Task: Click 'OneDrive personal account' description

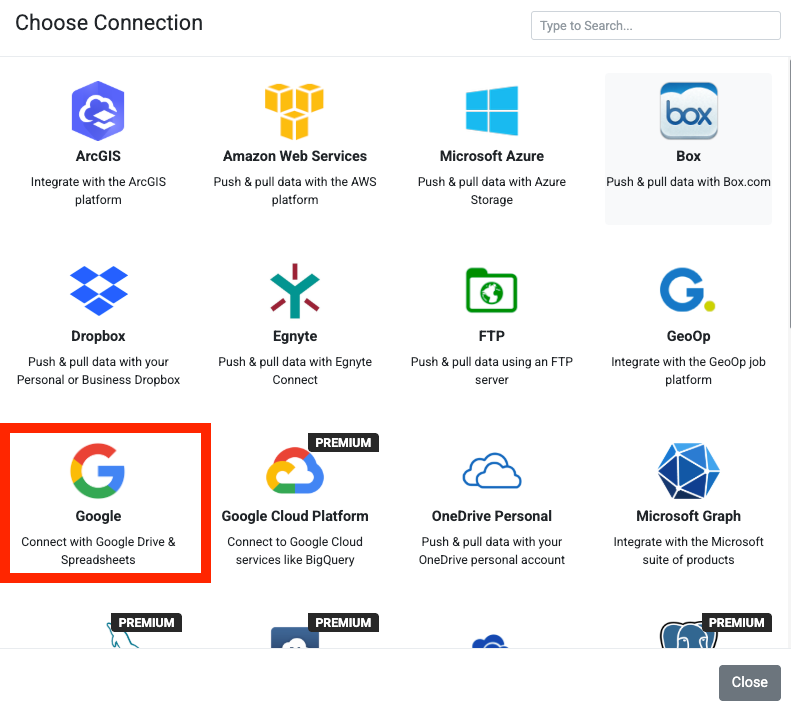Action: [x=492, y=560]
